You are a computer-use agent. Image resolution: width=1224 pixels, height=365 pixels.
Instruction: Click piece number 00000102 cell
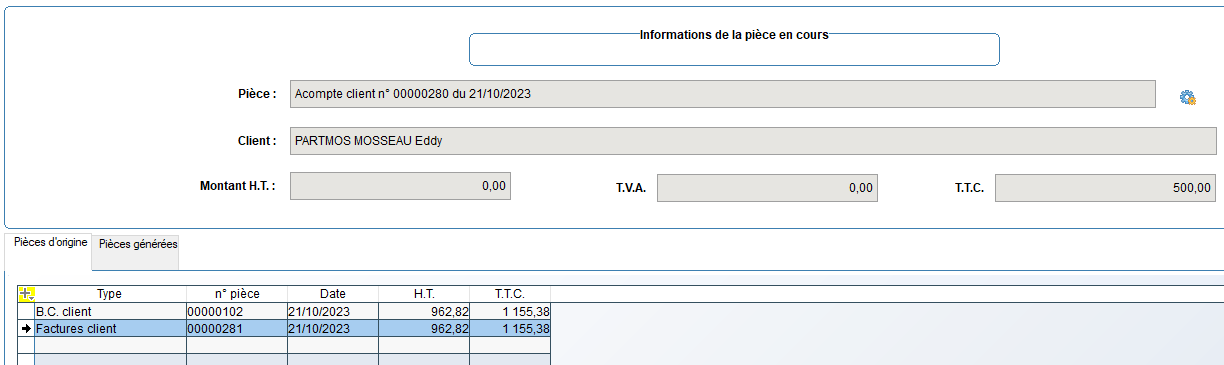(x=237, y=312)
